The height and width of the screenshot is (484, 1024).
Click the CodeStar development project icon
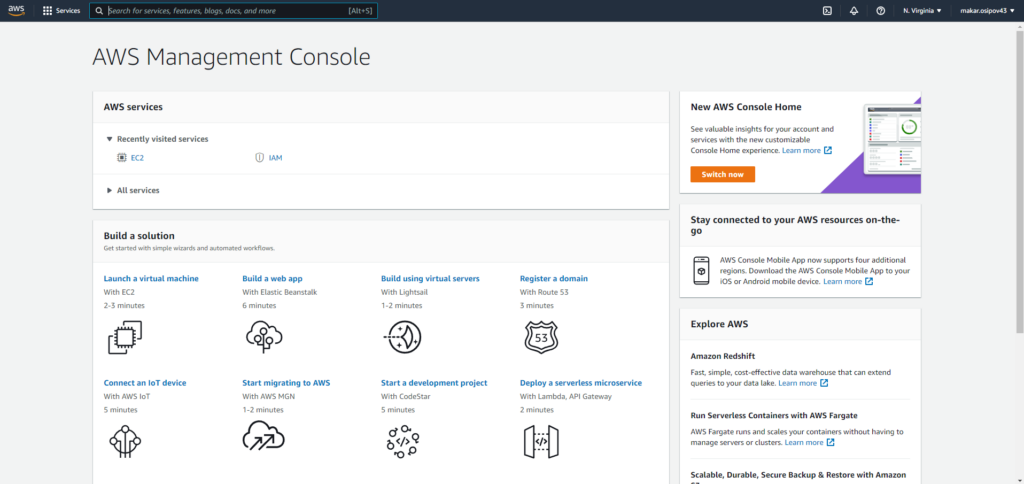coord(402,441)
